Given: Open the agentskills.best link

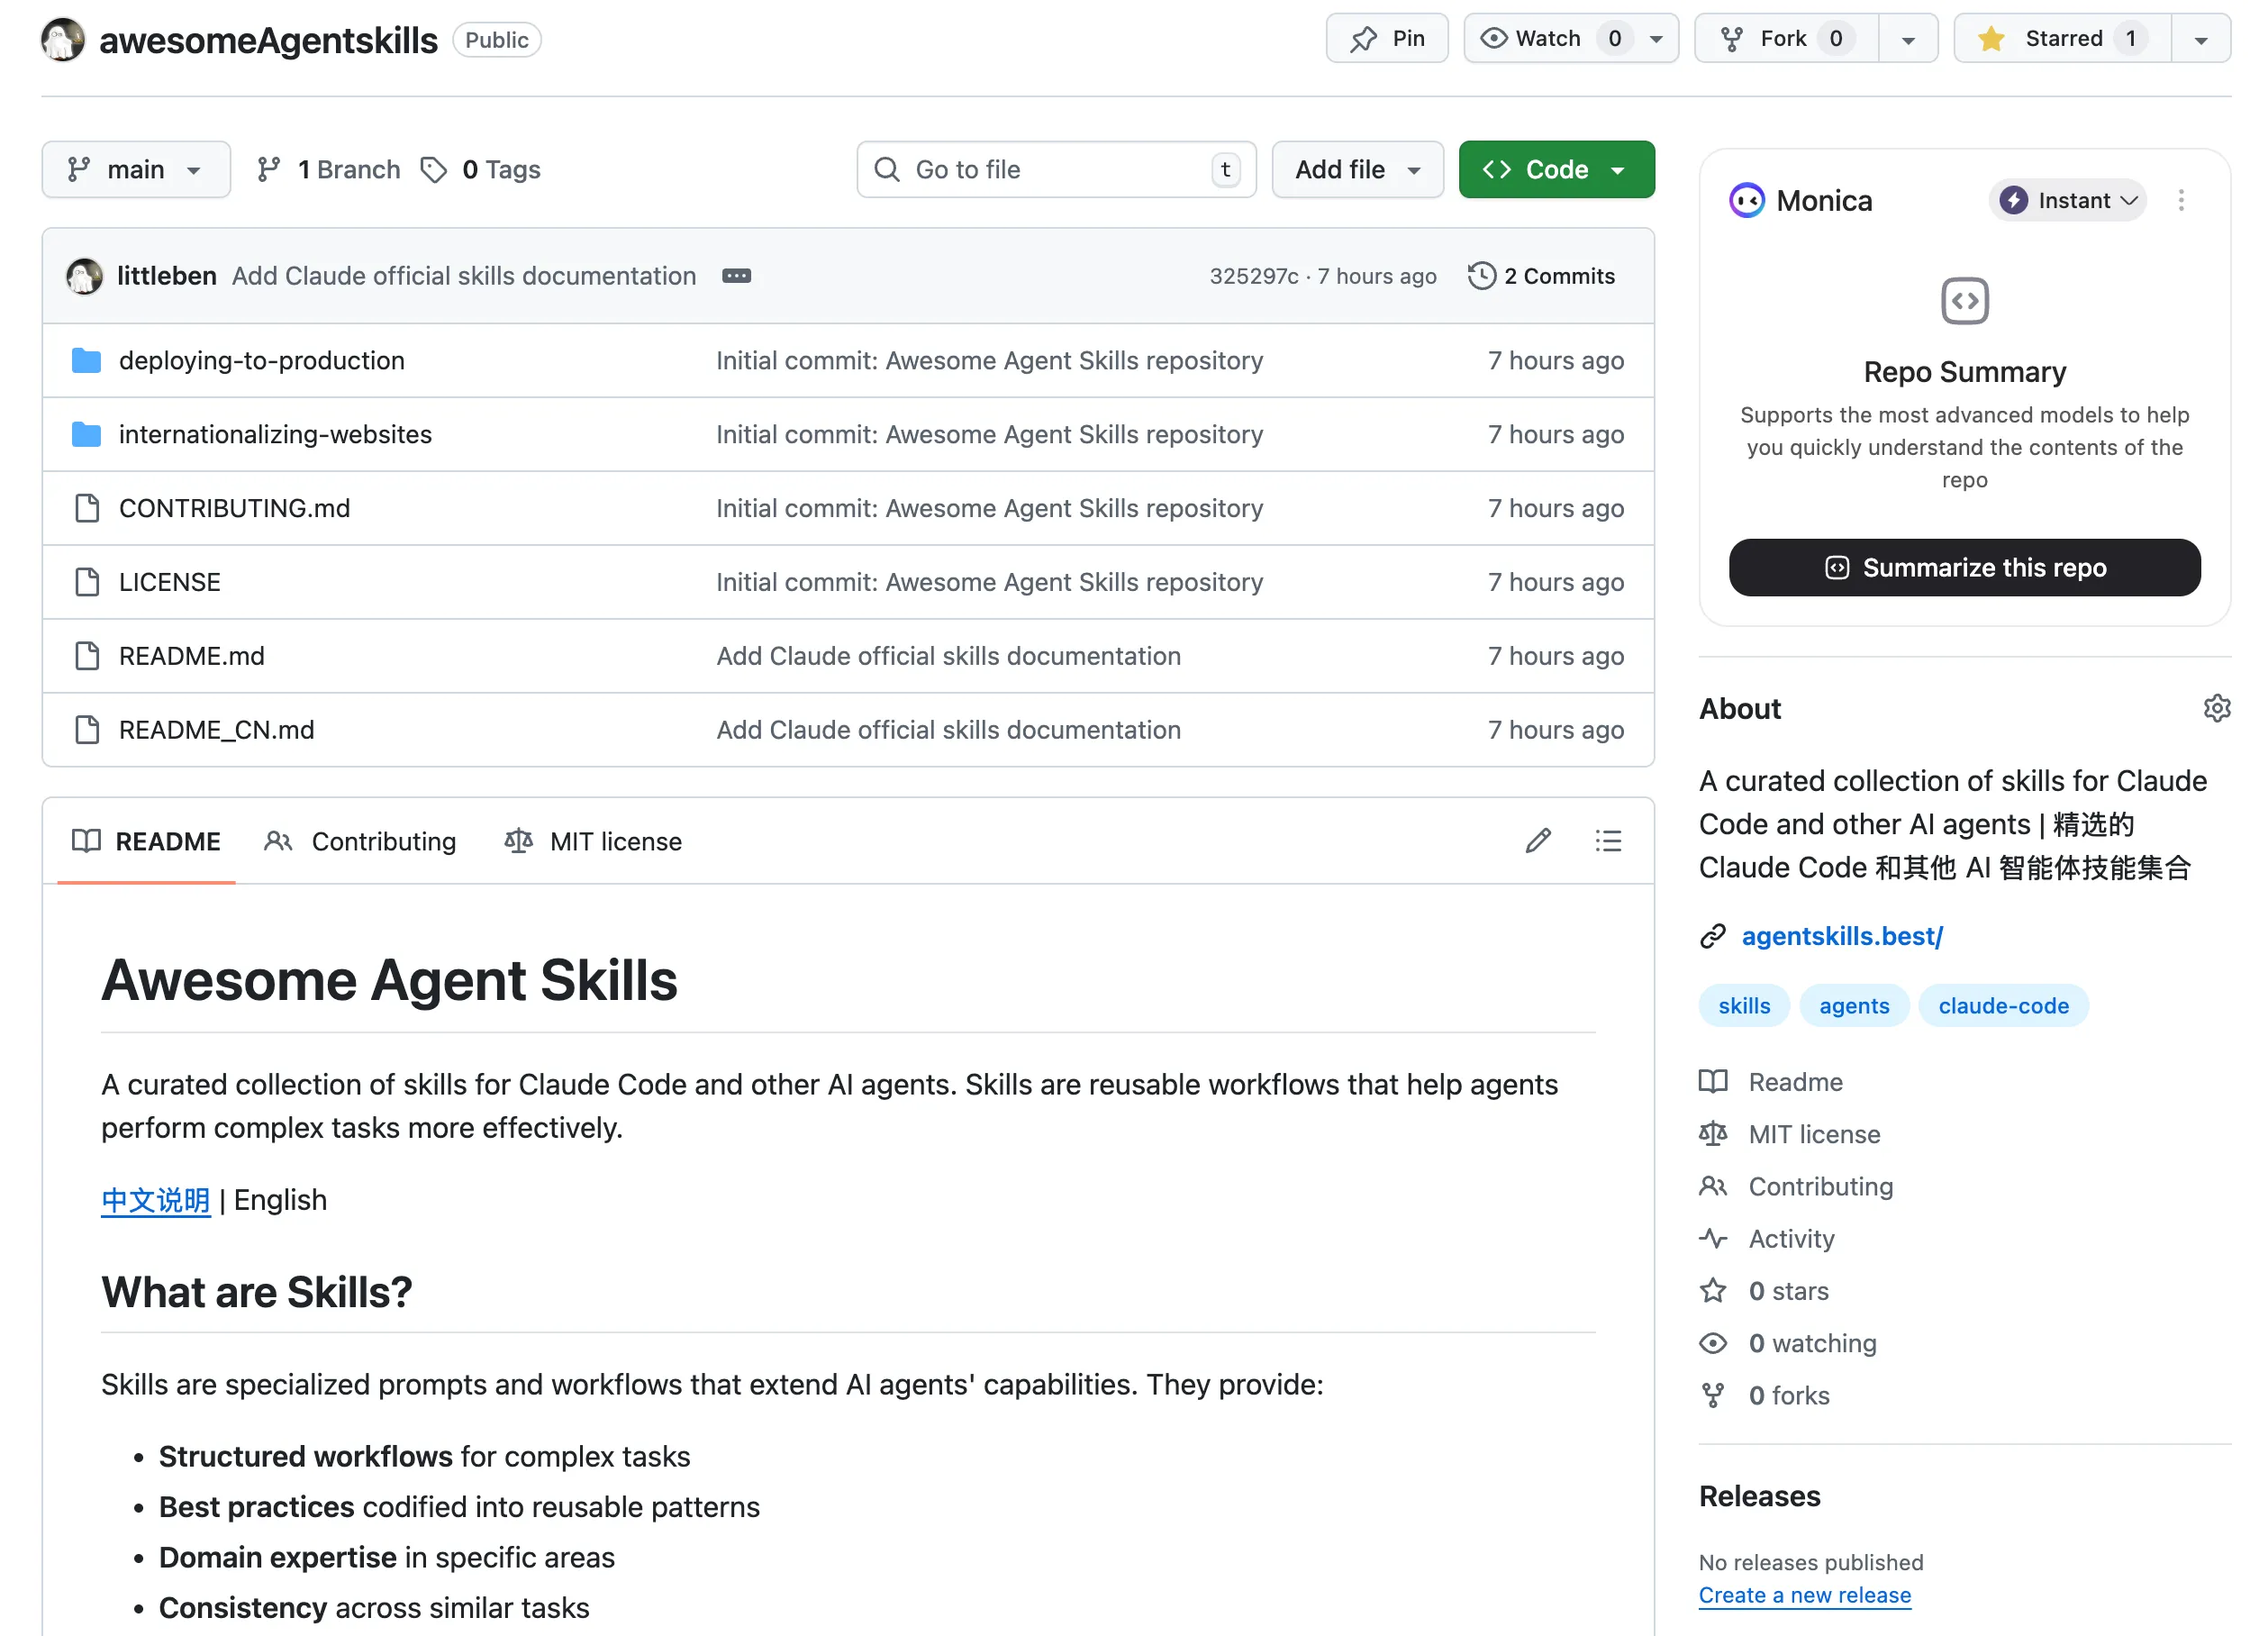Looking at the screenshot, I should [x=1841, y=936].
